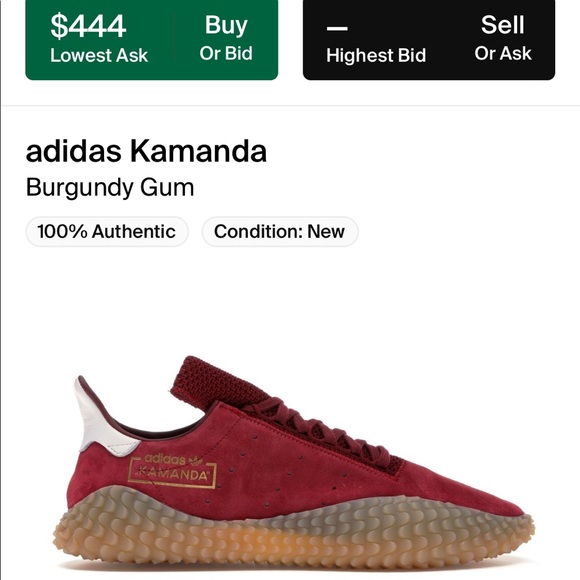Select the dash above Highest Bid
This screenshot has width=580, height=580.
pos(337,28)
